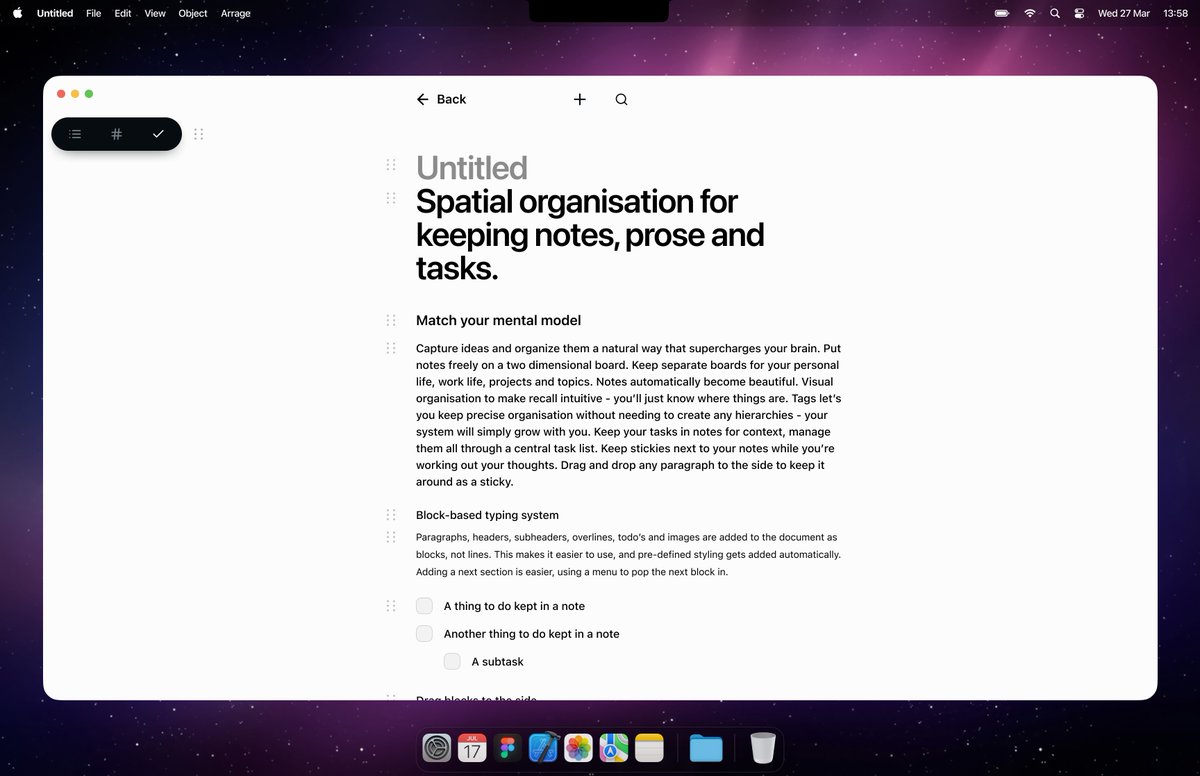
Task: Click the Spatial organisation heading text
Action: (x=590, y=235)
